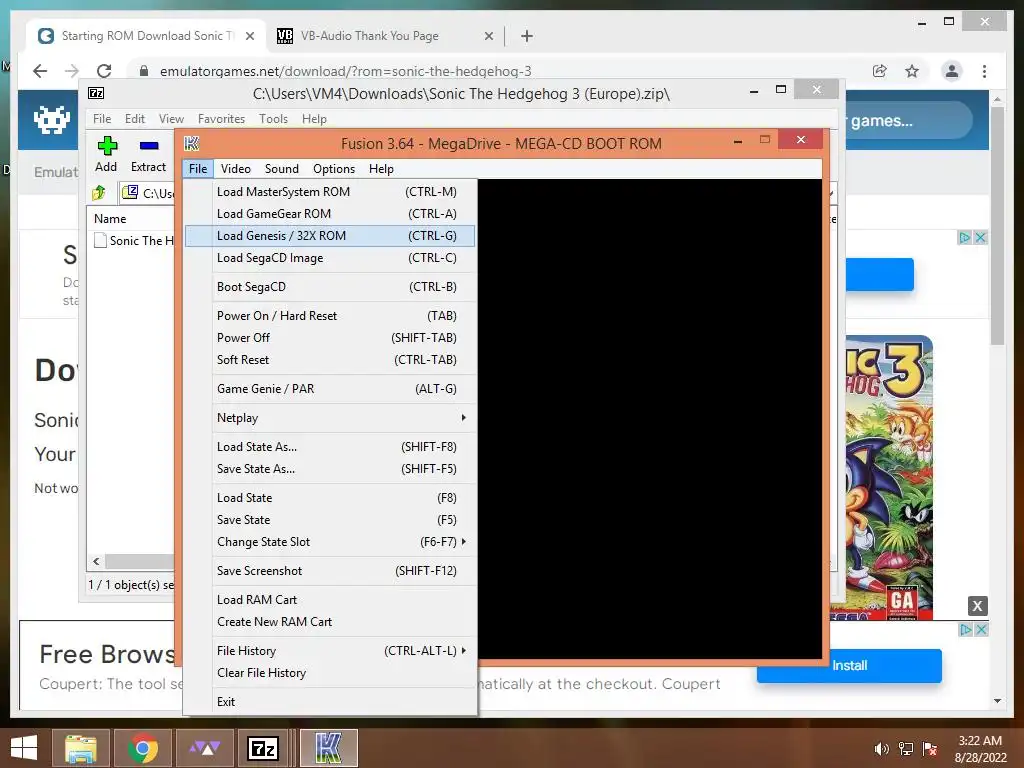Switch to 7-Zip in the taskbar

tap(263, 748)
